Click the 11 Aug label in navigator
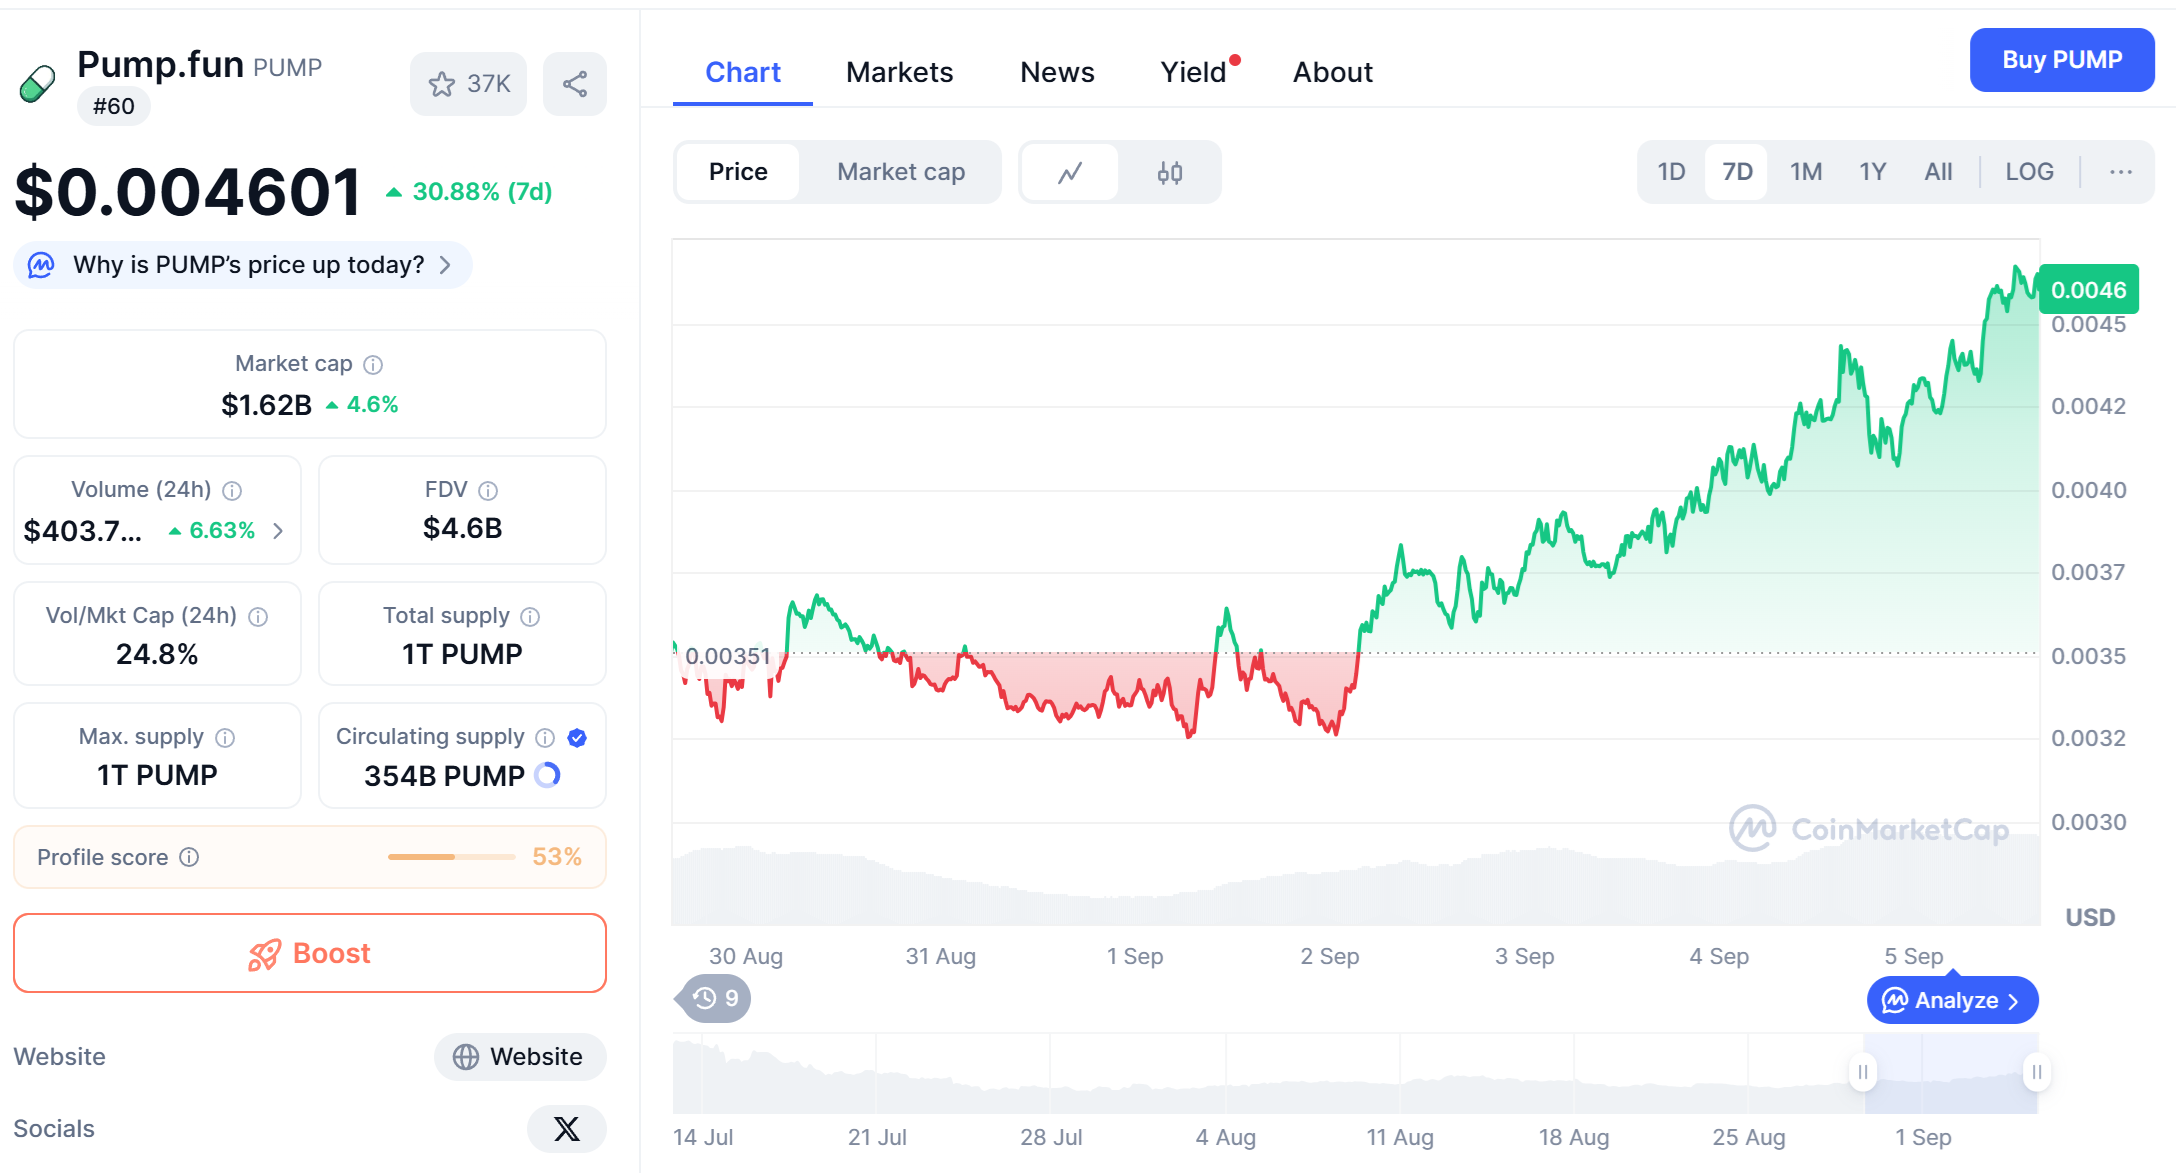The height and width of the screenshot is (1173, 2176). click(1400, 1137)
